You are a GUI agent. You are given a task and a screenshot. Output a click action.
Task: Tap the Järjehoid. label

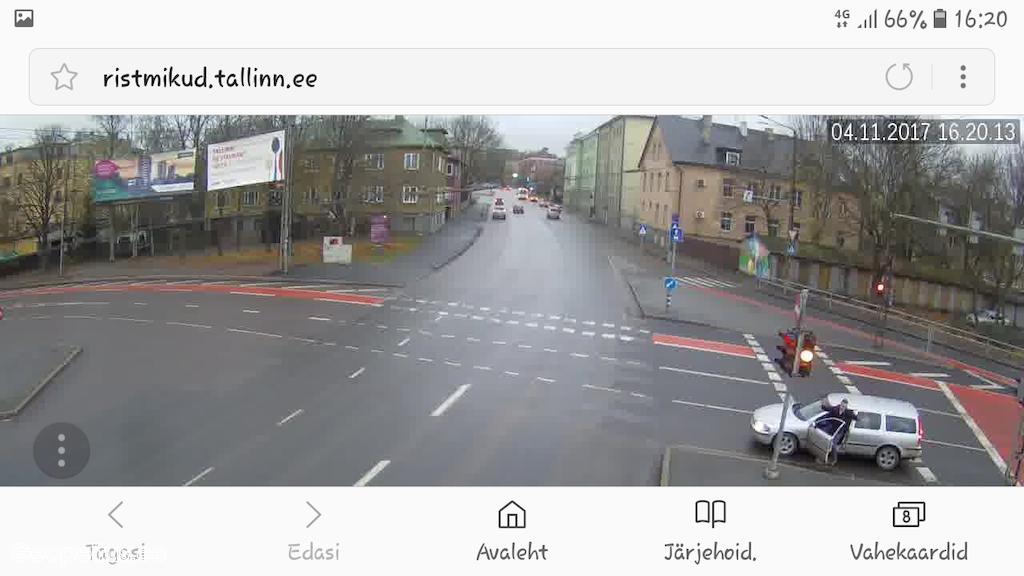tap(711, 552)
